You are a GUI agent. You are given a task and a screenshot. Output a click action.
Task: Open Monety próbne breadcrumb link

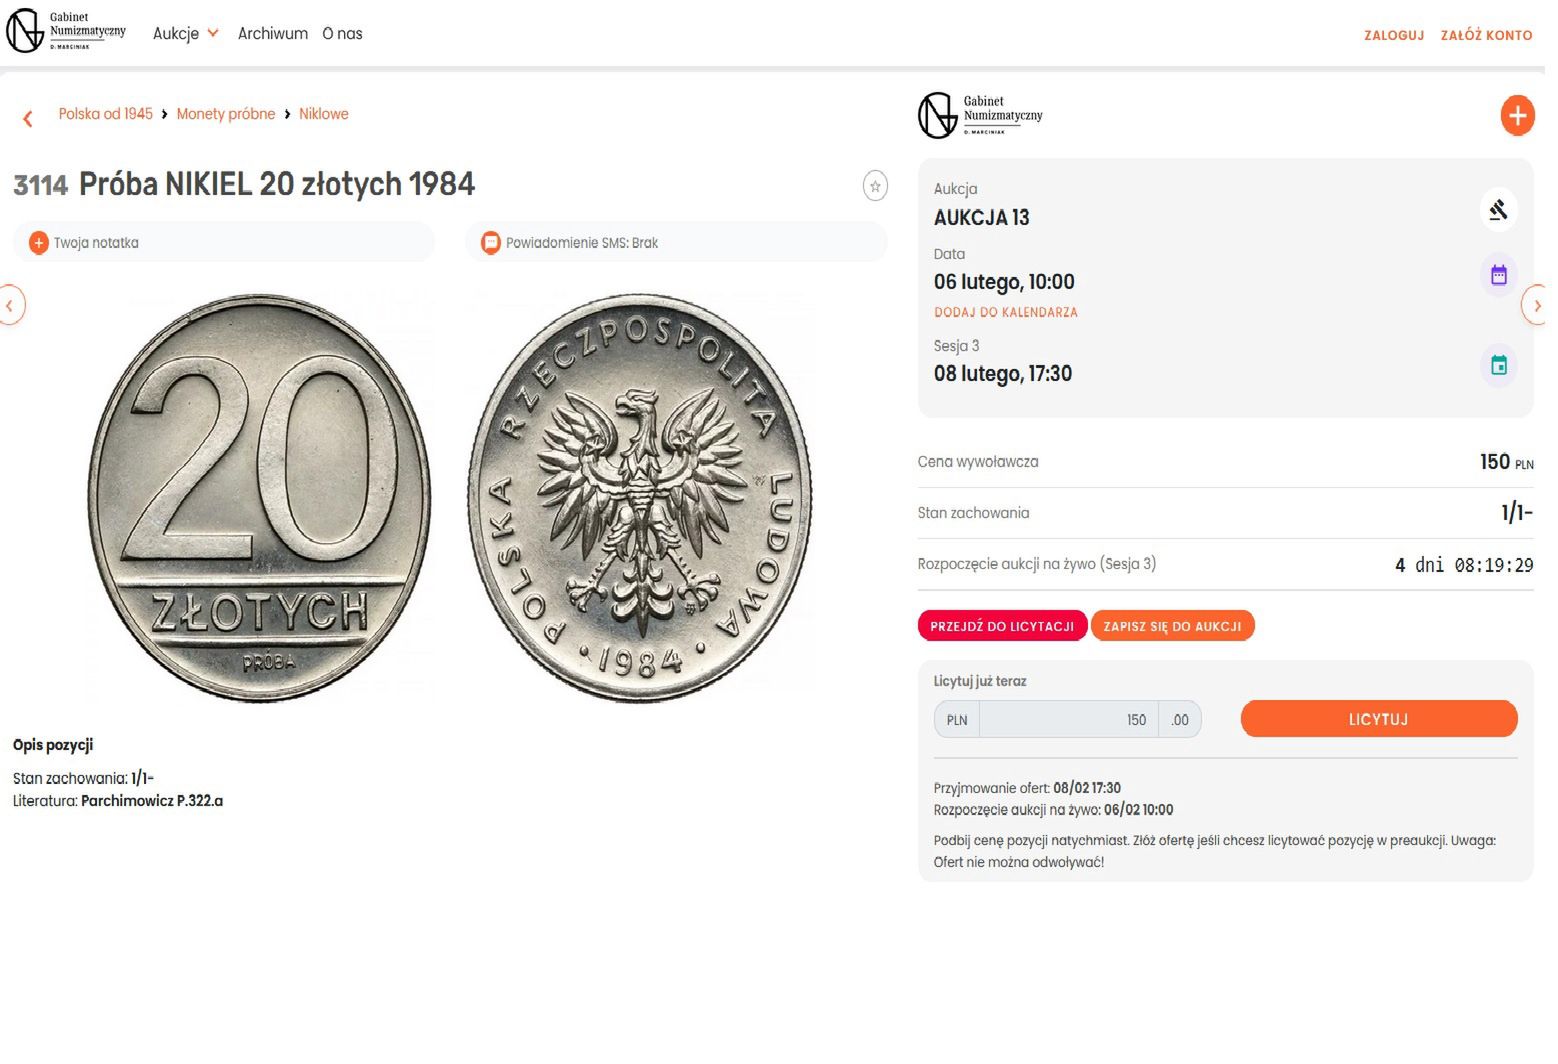(x=227, y=115)
